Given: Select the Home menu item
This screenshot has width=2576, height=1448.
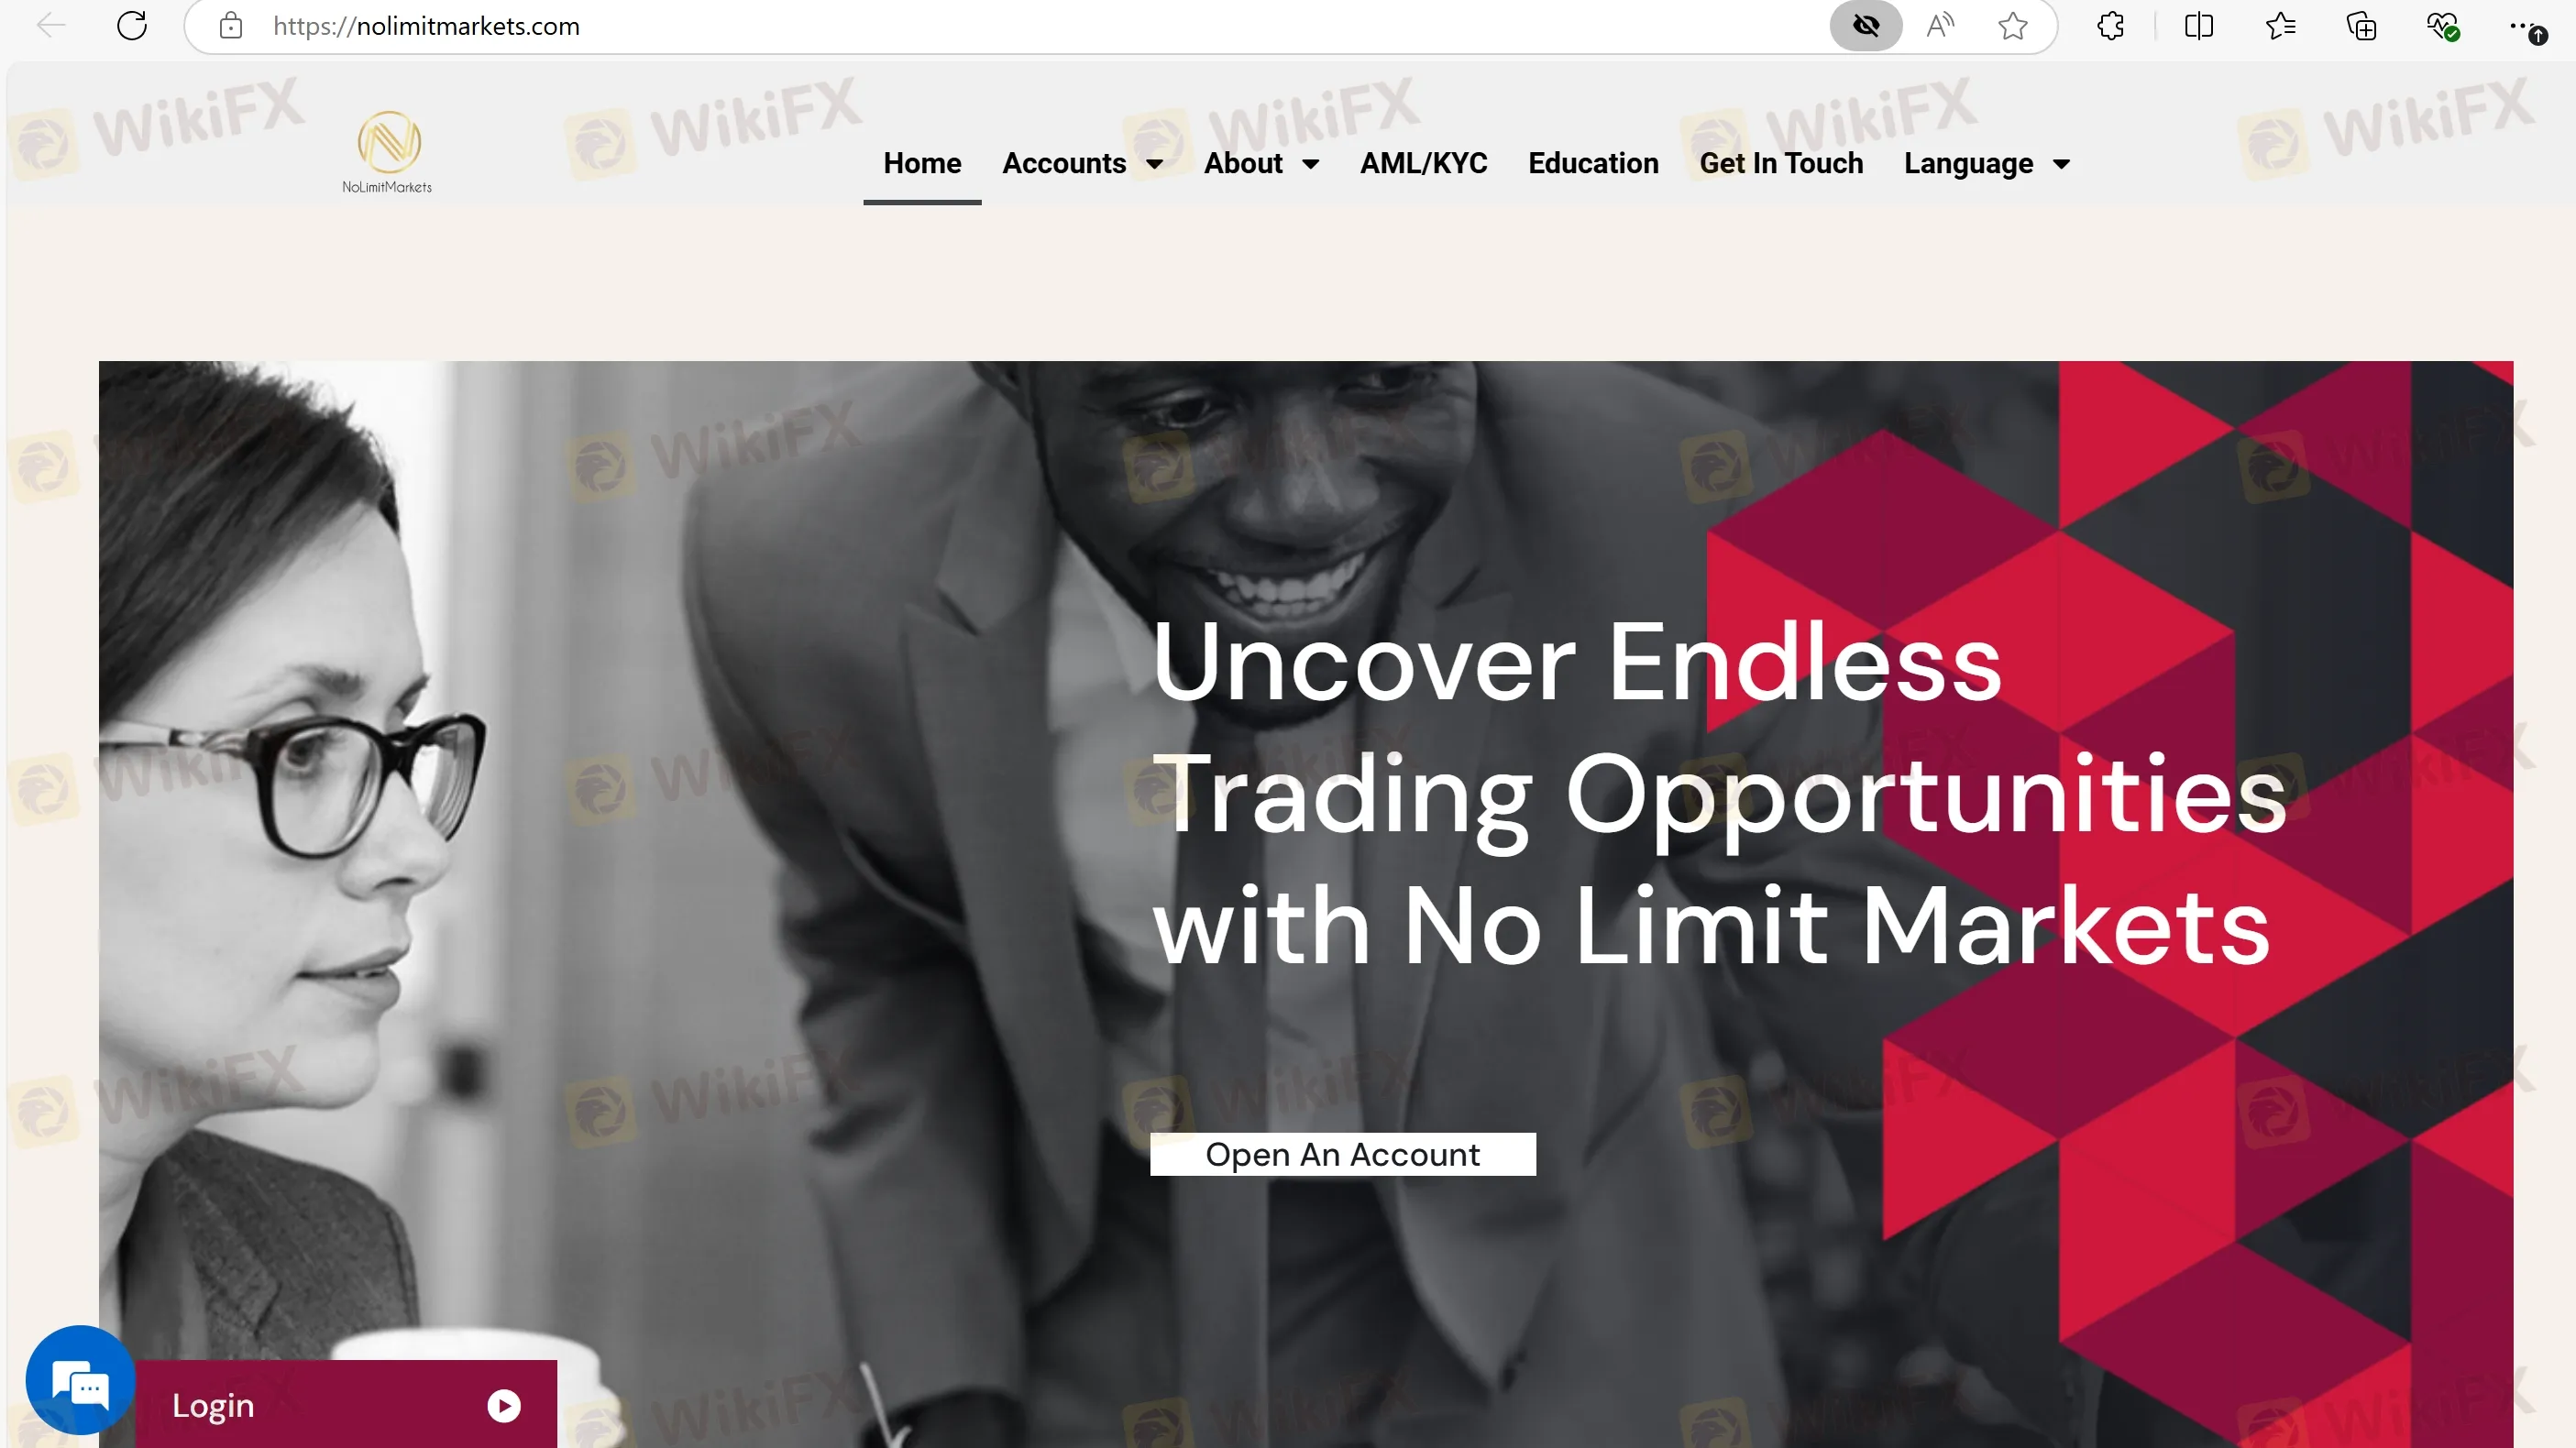Looking at the screenshot, I should click(x=922, y=163).
